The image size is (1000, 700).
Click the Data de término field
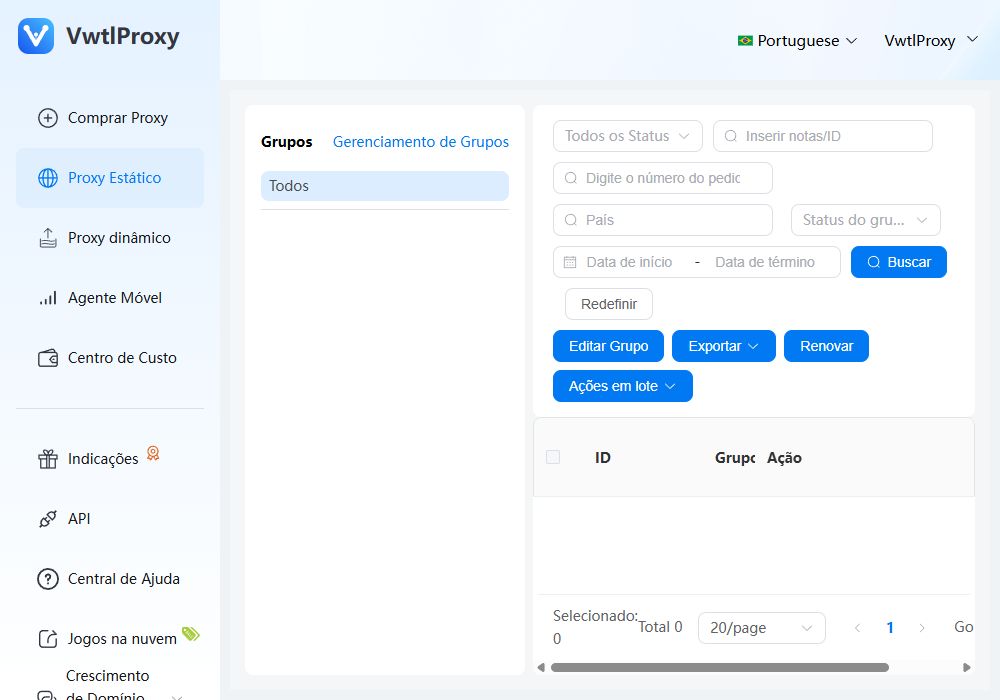click(765, 262)
